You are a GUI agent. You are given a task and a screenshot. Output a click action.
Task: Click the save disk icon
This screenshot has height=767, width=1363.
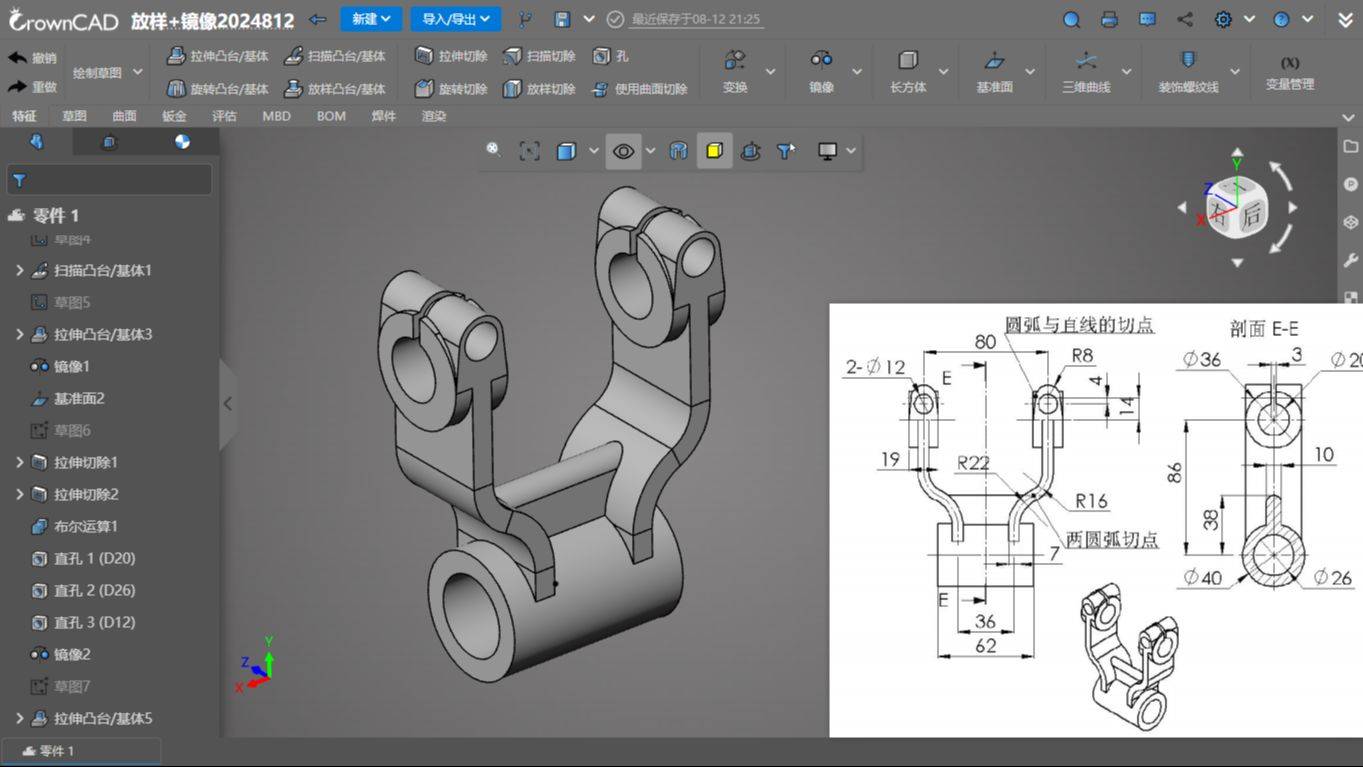562,19
